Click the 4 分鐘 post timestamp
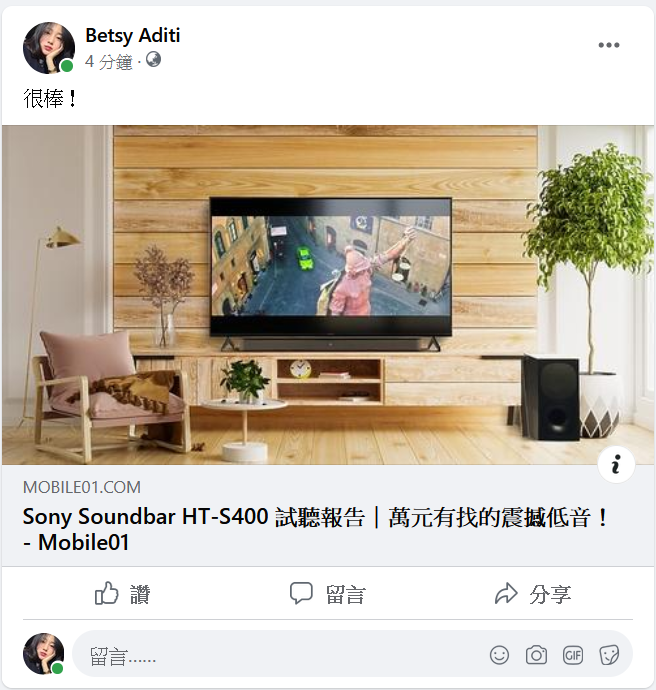 [x=109, y=62]
